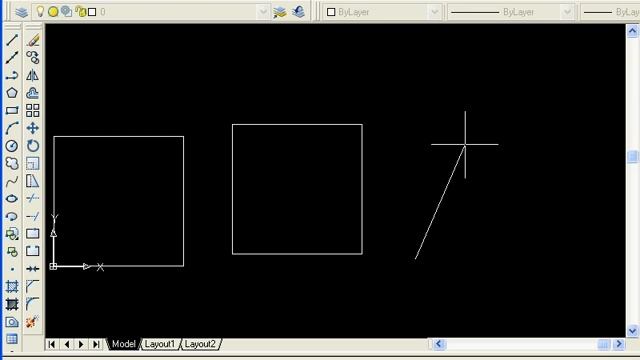Toggle layer 0 freeze sun icon
Image resolution: width=640 pixels, height=360 pixels.
pos(53,12)
